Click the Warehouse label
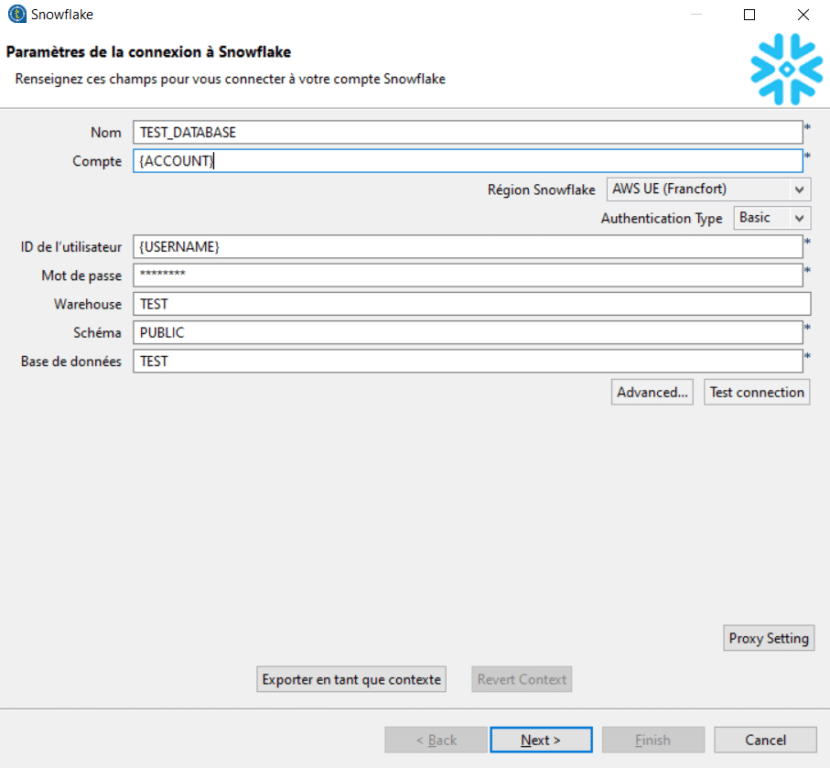Screen dimensions: 830x768 pos(88,304)
